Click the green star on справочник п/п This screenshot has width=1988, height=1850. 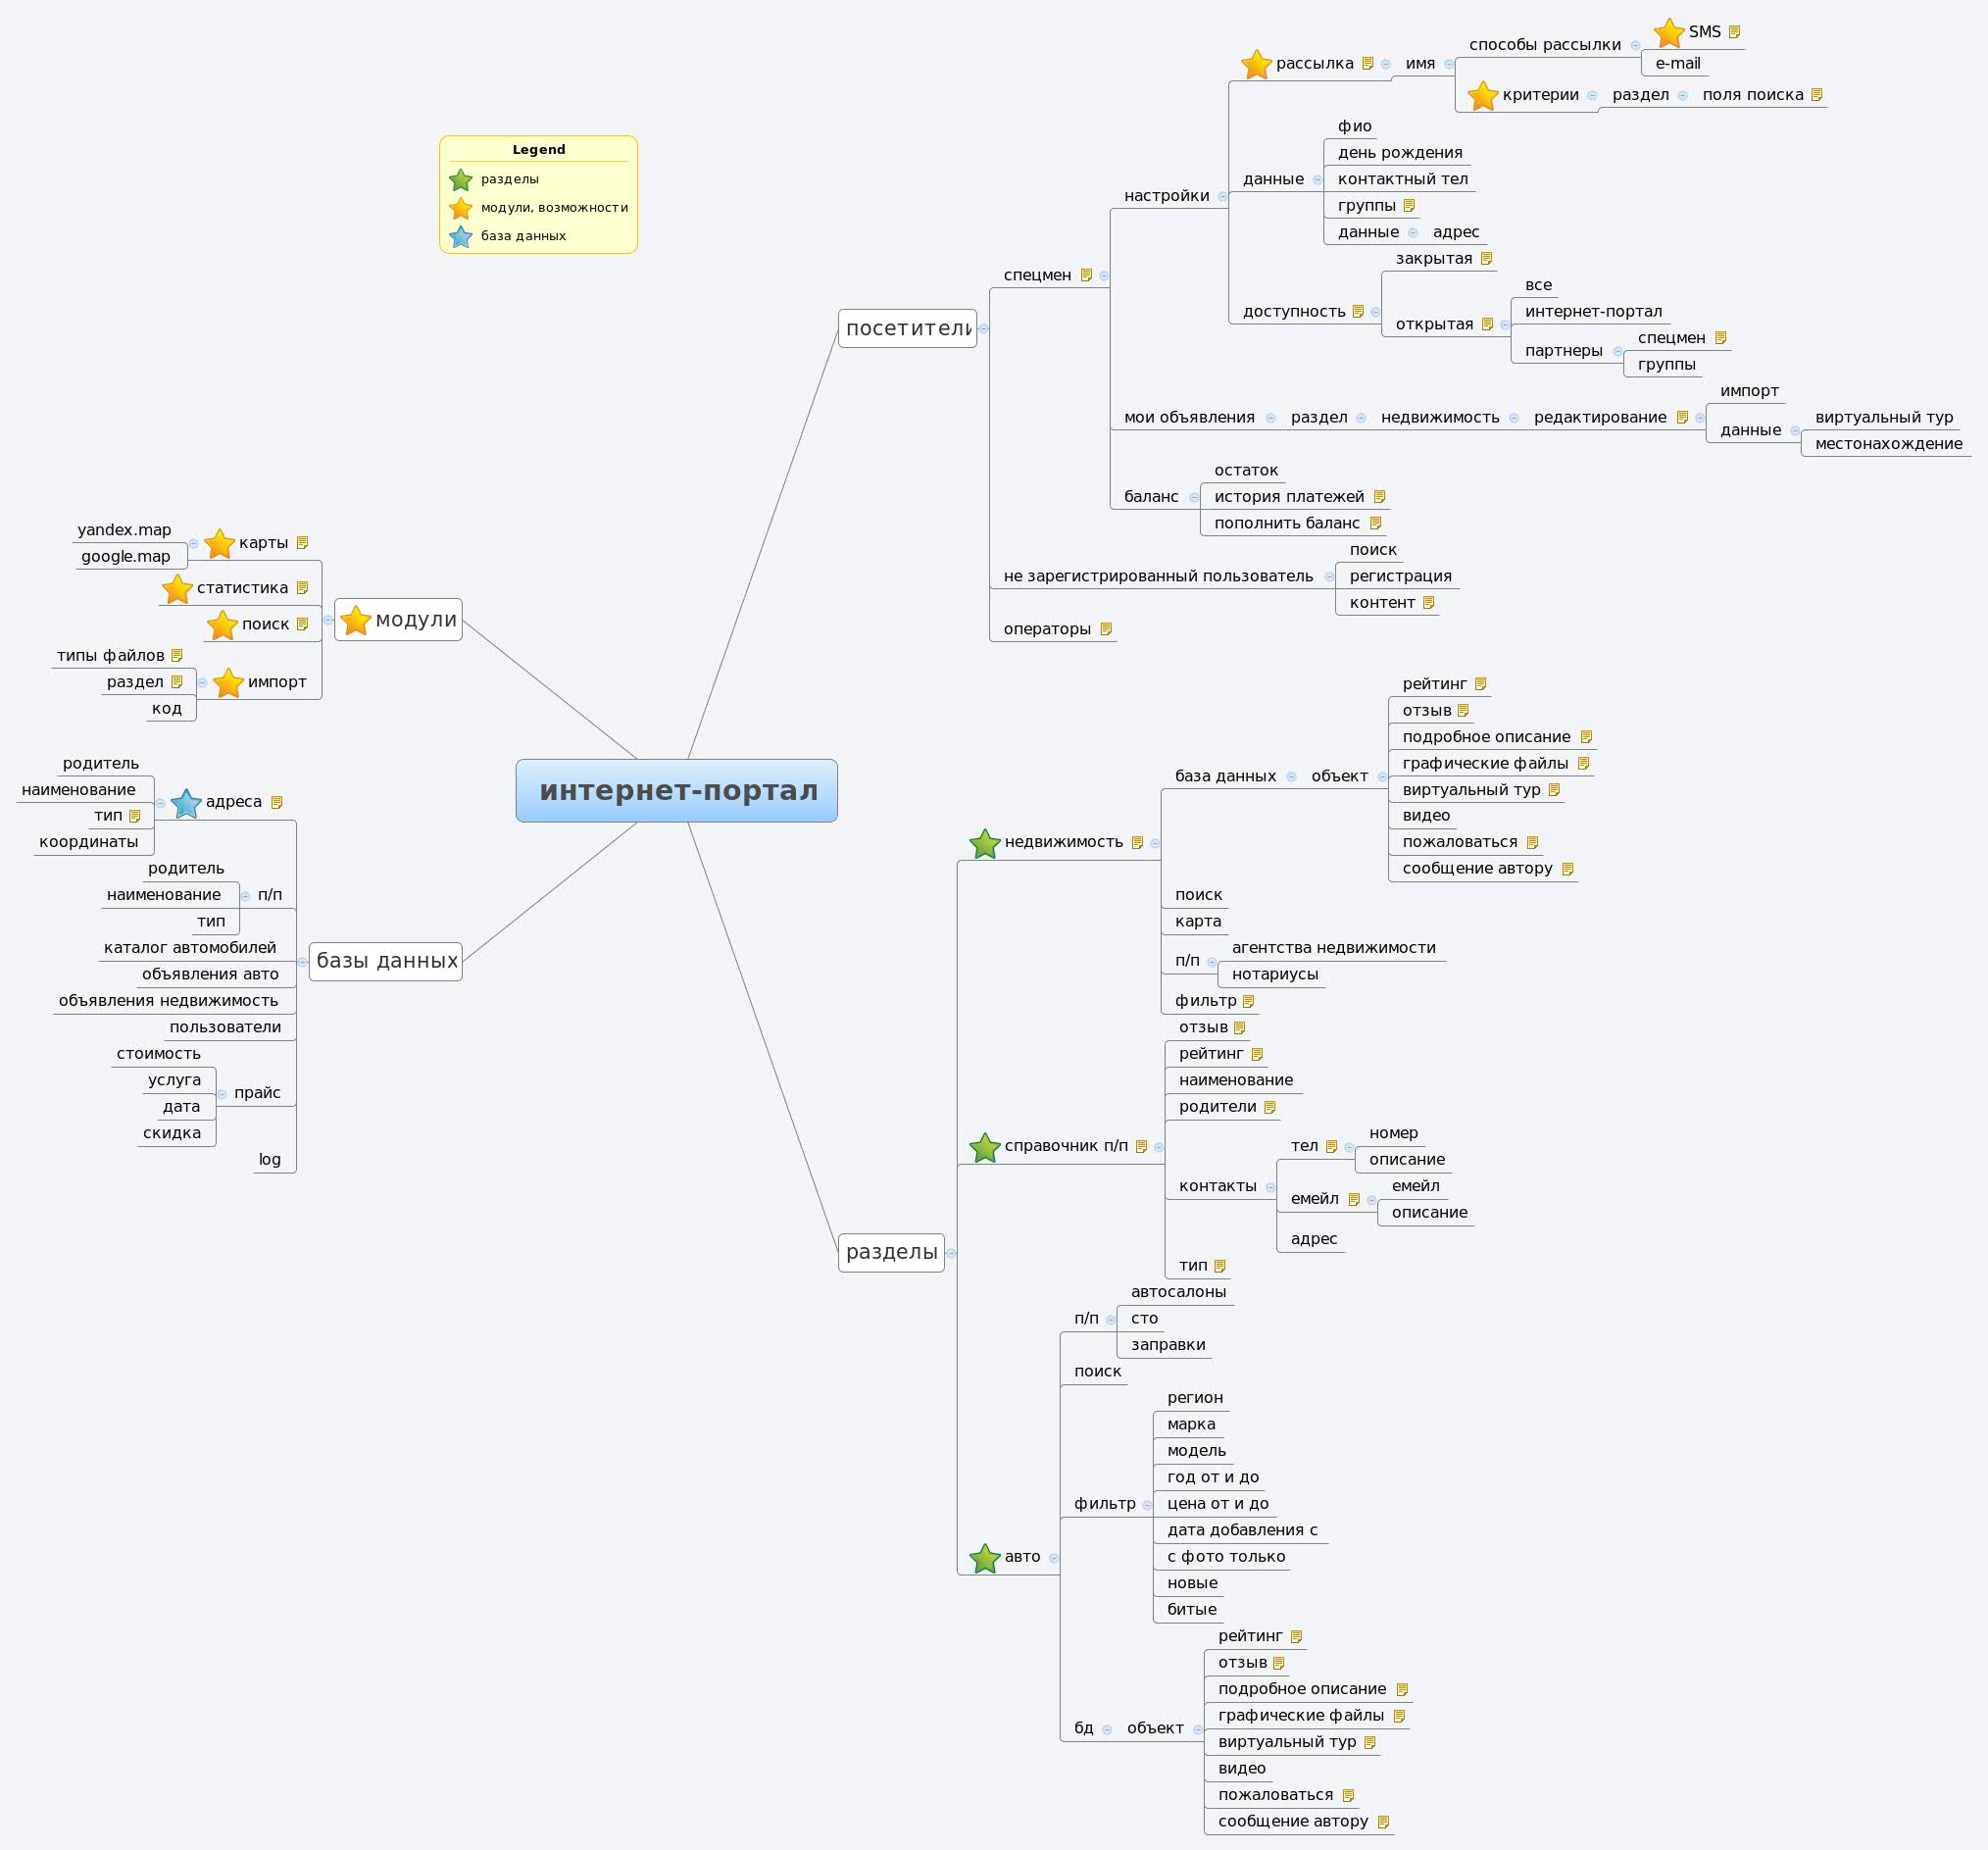point(983,1146)
